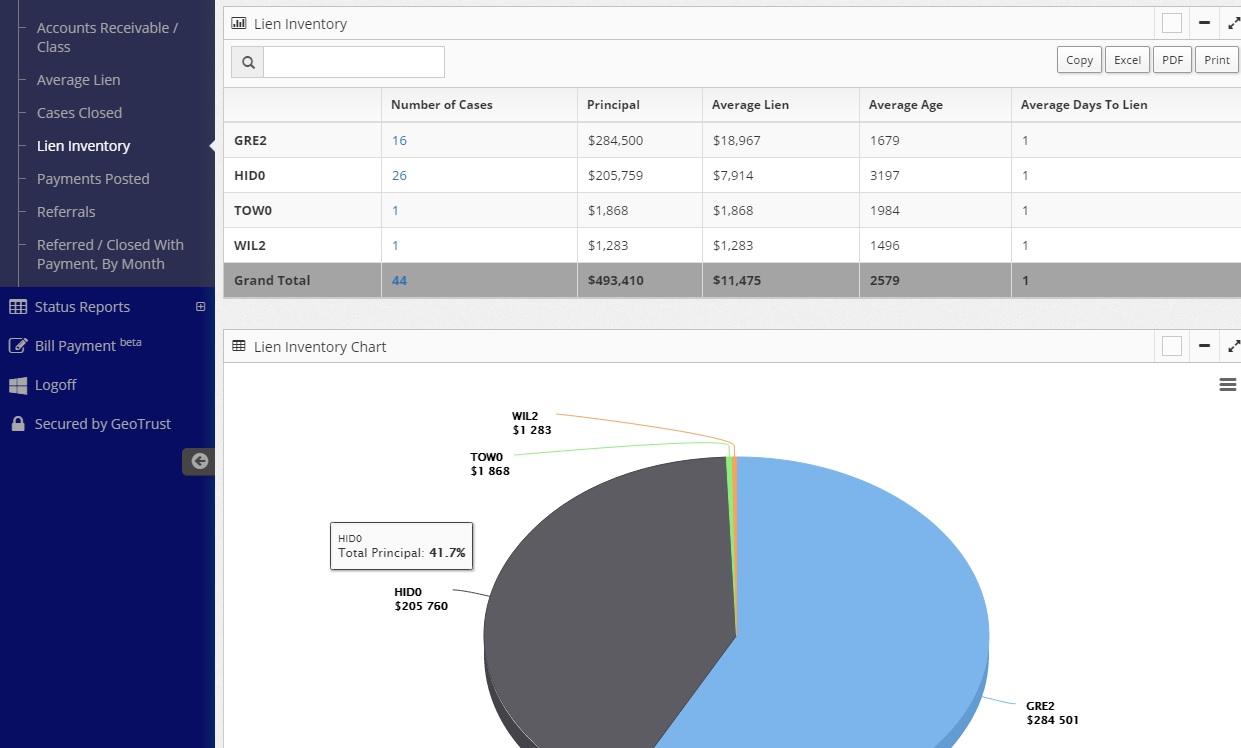This screenshot has width=1241, height=748.
Task: Minimize the Lien Inventory Chart panel
Action: (x=1204, y=346)
